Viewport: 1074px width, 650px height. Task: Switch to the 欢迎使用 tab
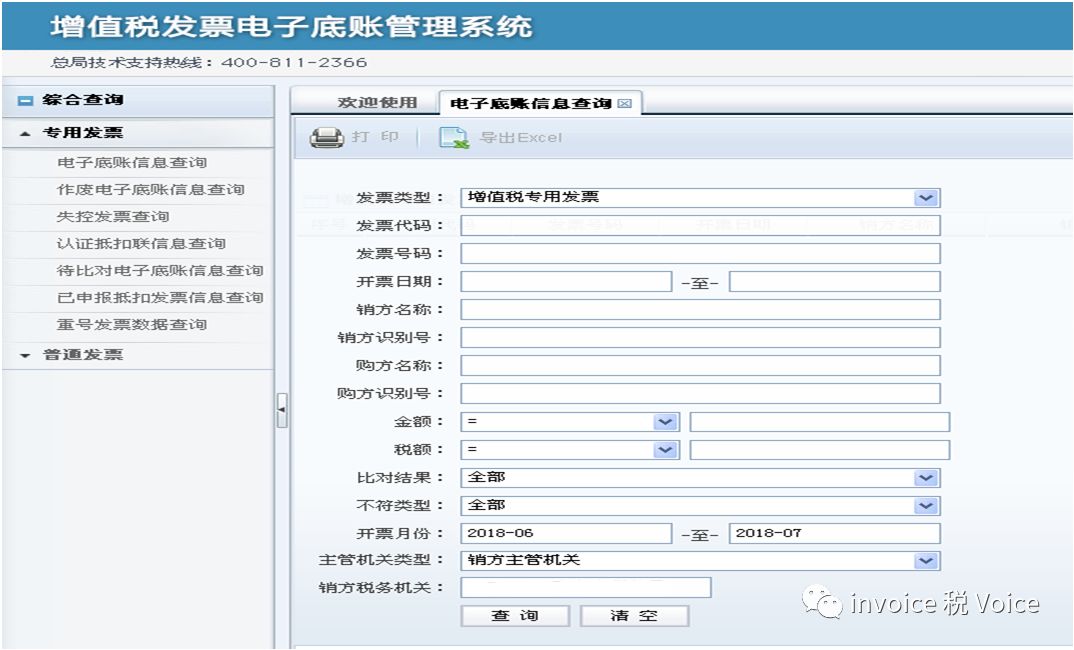click(x=377, y=103)
